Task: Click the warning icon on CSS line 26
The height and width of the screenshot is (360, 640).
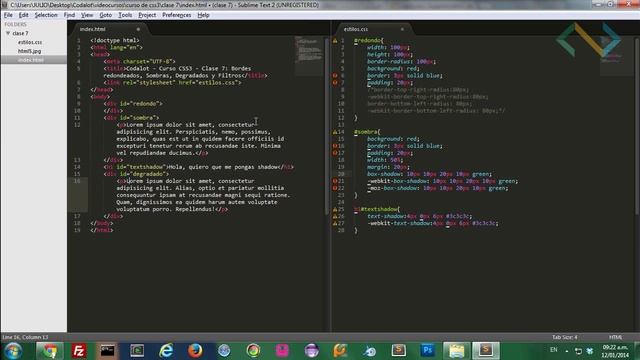Action: [x=335, y=216]
